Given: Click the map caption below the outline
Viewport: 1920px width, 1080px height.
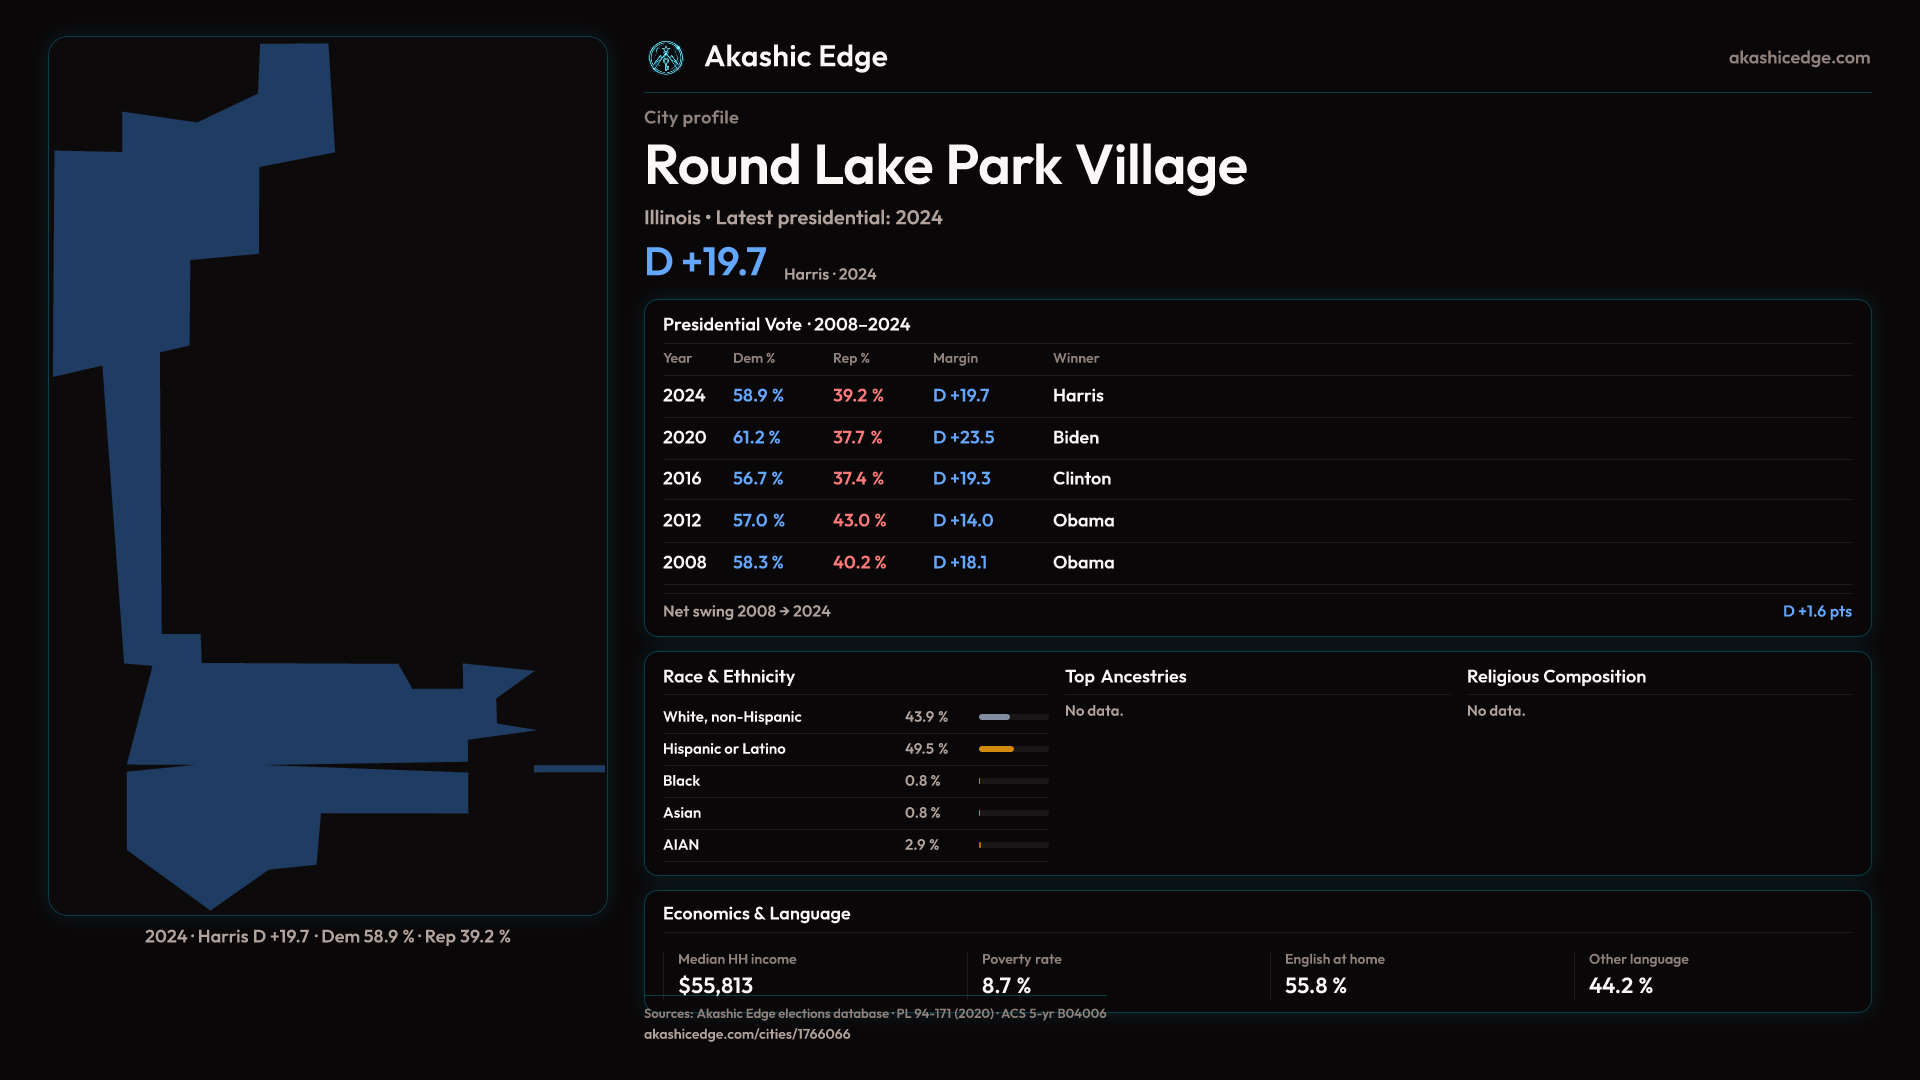Looking at the screenshot, I should 327,937.
